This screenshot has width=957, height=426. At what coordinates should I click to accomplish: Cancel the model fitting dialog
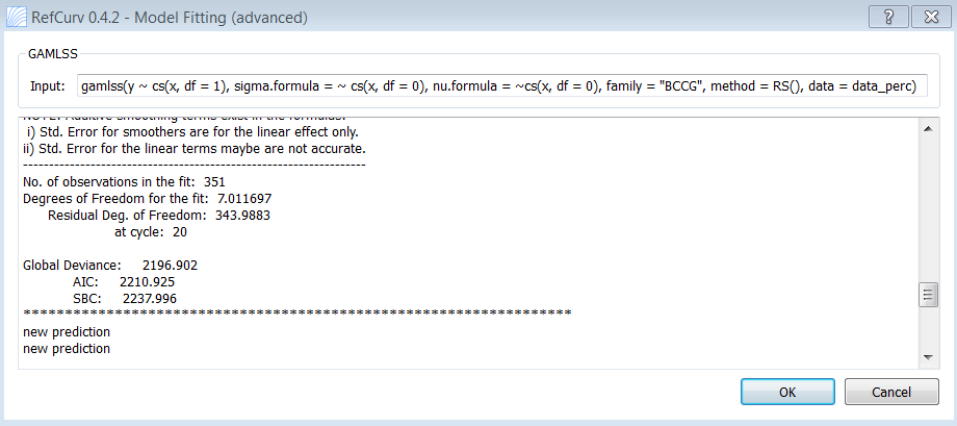pos(892,392)
